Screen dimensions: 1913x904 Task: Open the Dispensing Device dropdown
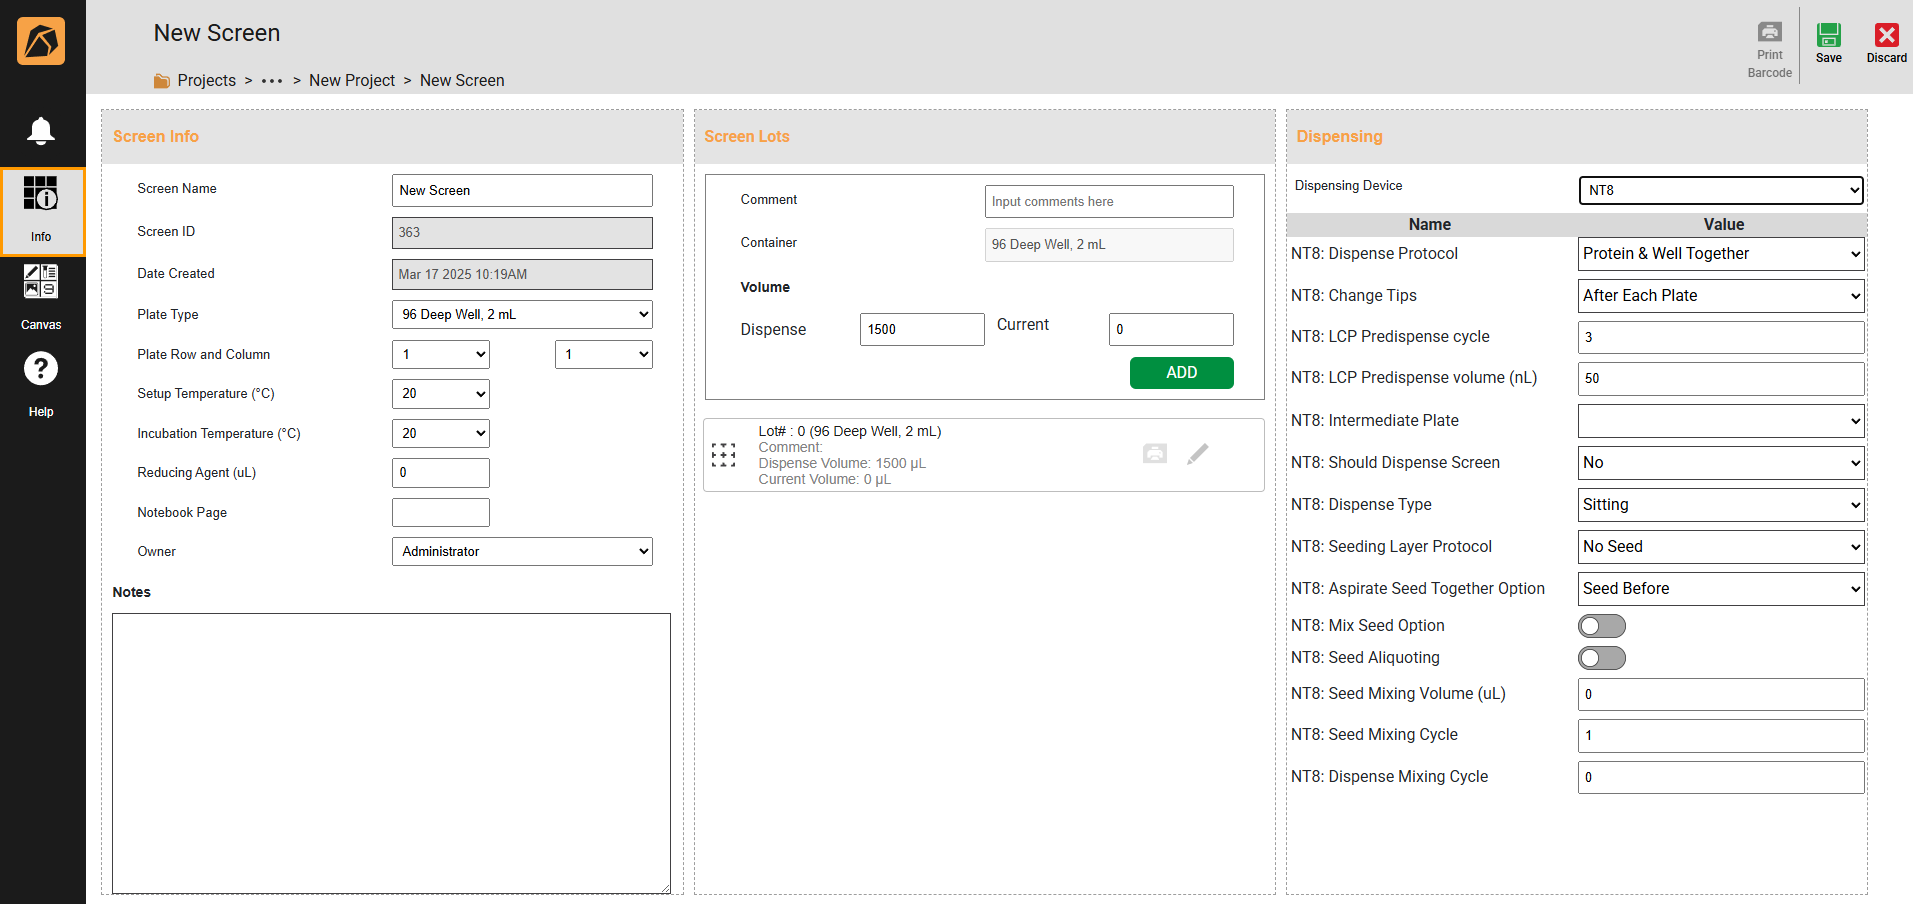coord(1721,190)
